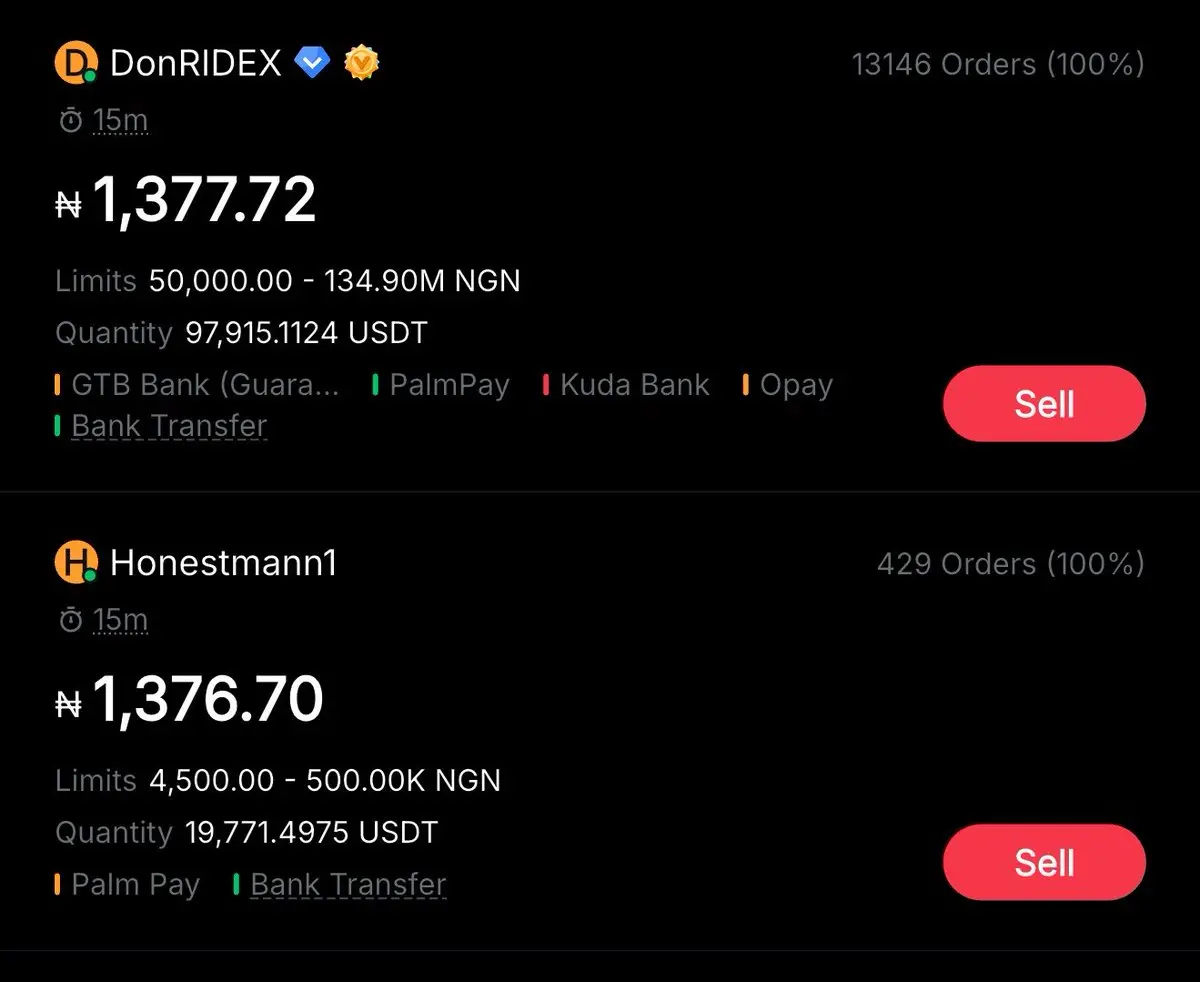The image size is (1200, 982).
Task: Open DonRIDEX merchant profile name
Action: point(195,64)
